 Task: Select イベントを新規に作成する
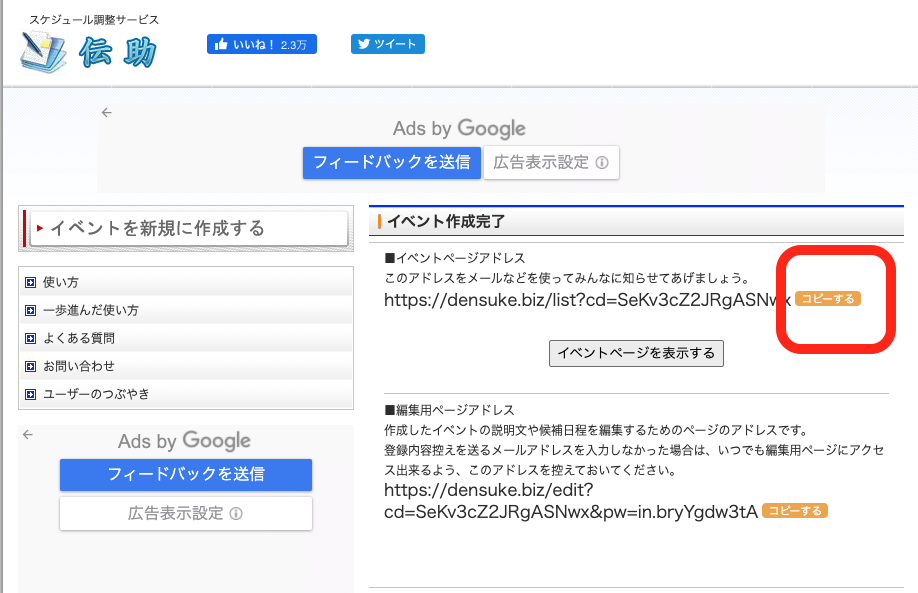pos(189,228)
